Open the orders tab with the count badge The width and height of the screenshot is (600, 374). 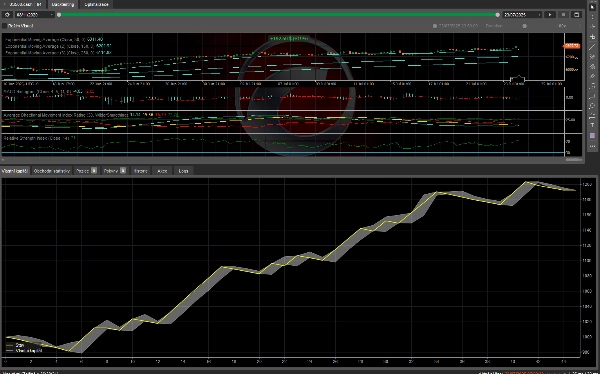(114, 171)
